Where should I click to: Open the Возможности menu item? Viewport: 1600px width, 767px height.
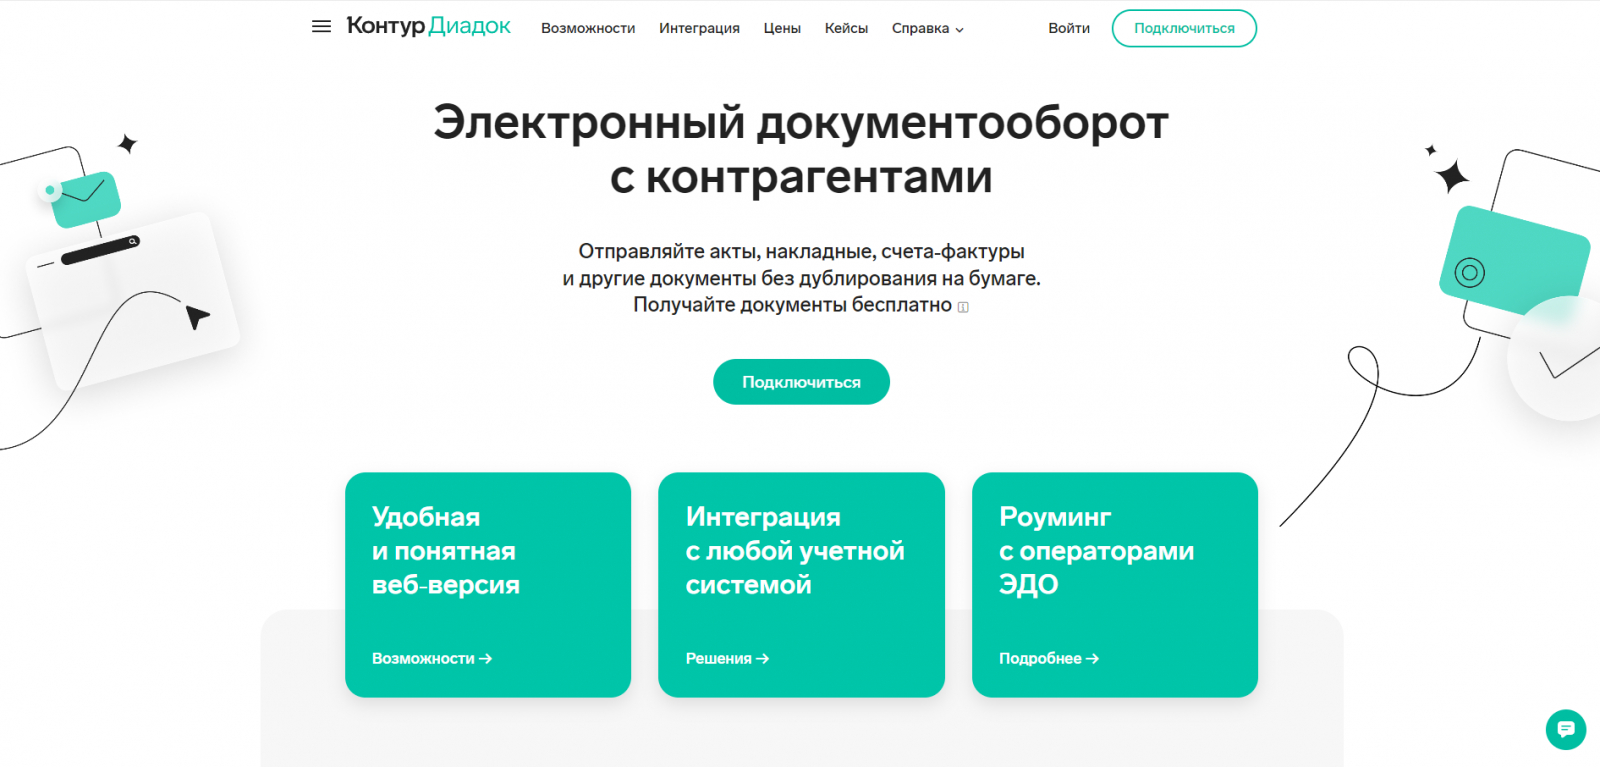tap(588, 28)
